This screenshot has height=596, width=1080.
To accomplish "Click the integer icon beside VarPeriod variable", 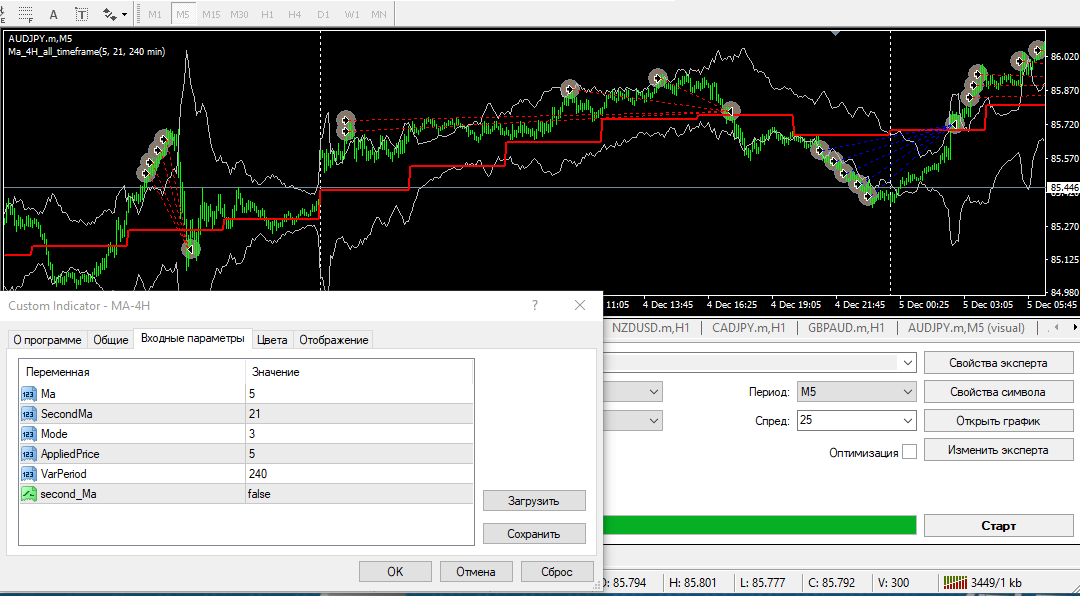I will [29, 474].
